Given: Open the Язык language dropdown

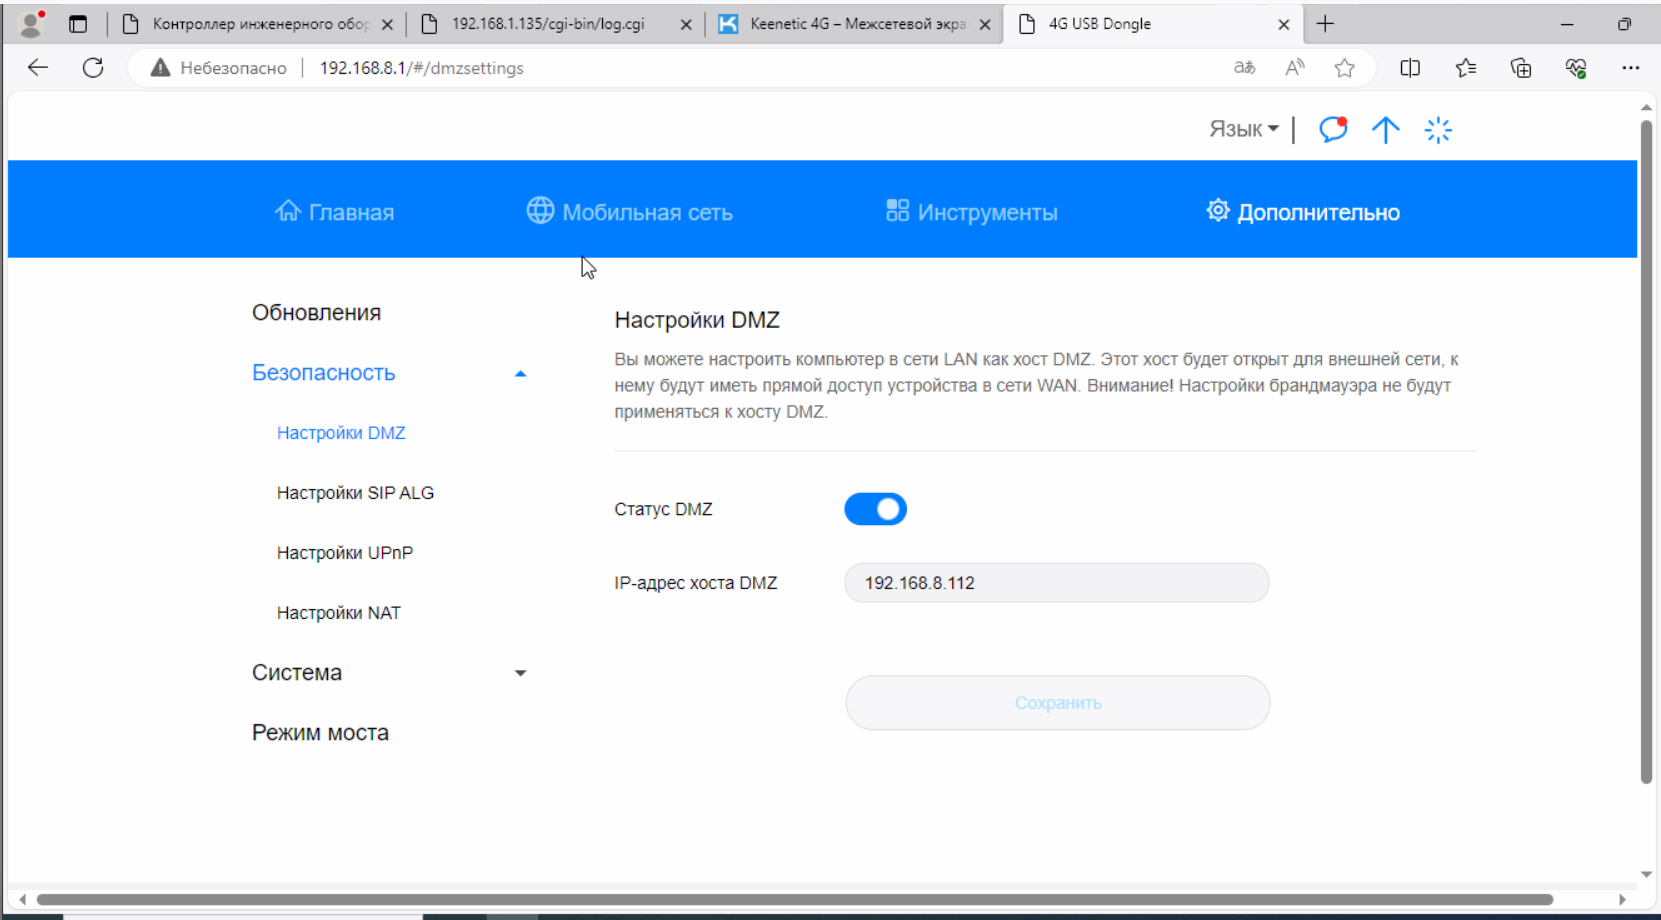Looking at the screenshot, I should [1243, 129].
